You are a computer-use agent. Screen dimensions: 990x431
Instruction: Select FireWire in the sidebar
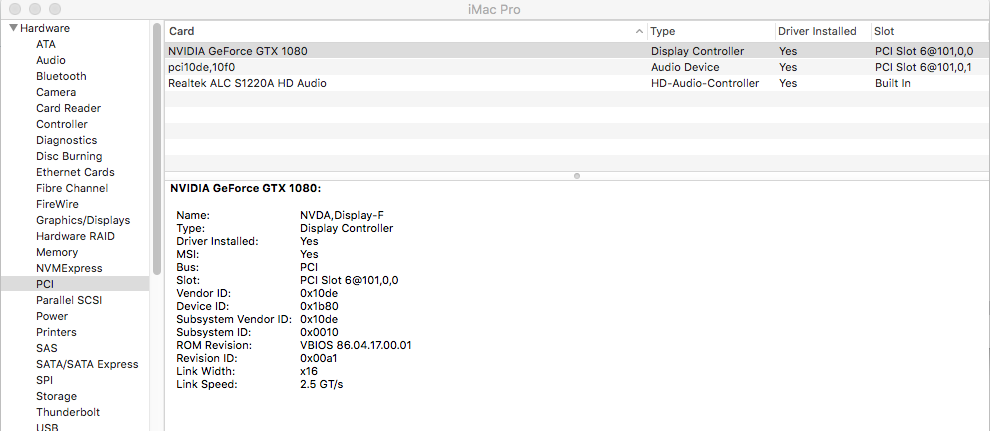coord(57,204)
